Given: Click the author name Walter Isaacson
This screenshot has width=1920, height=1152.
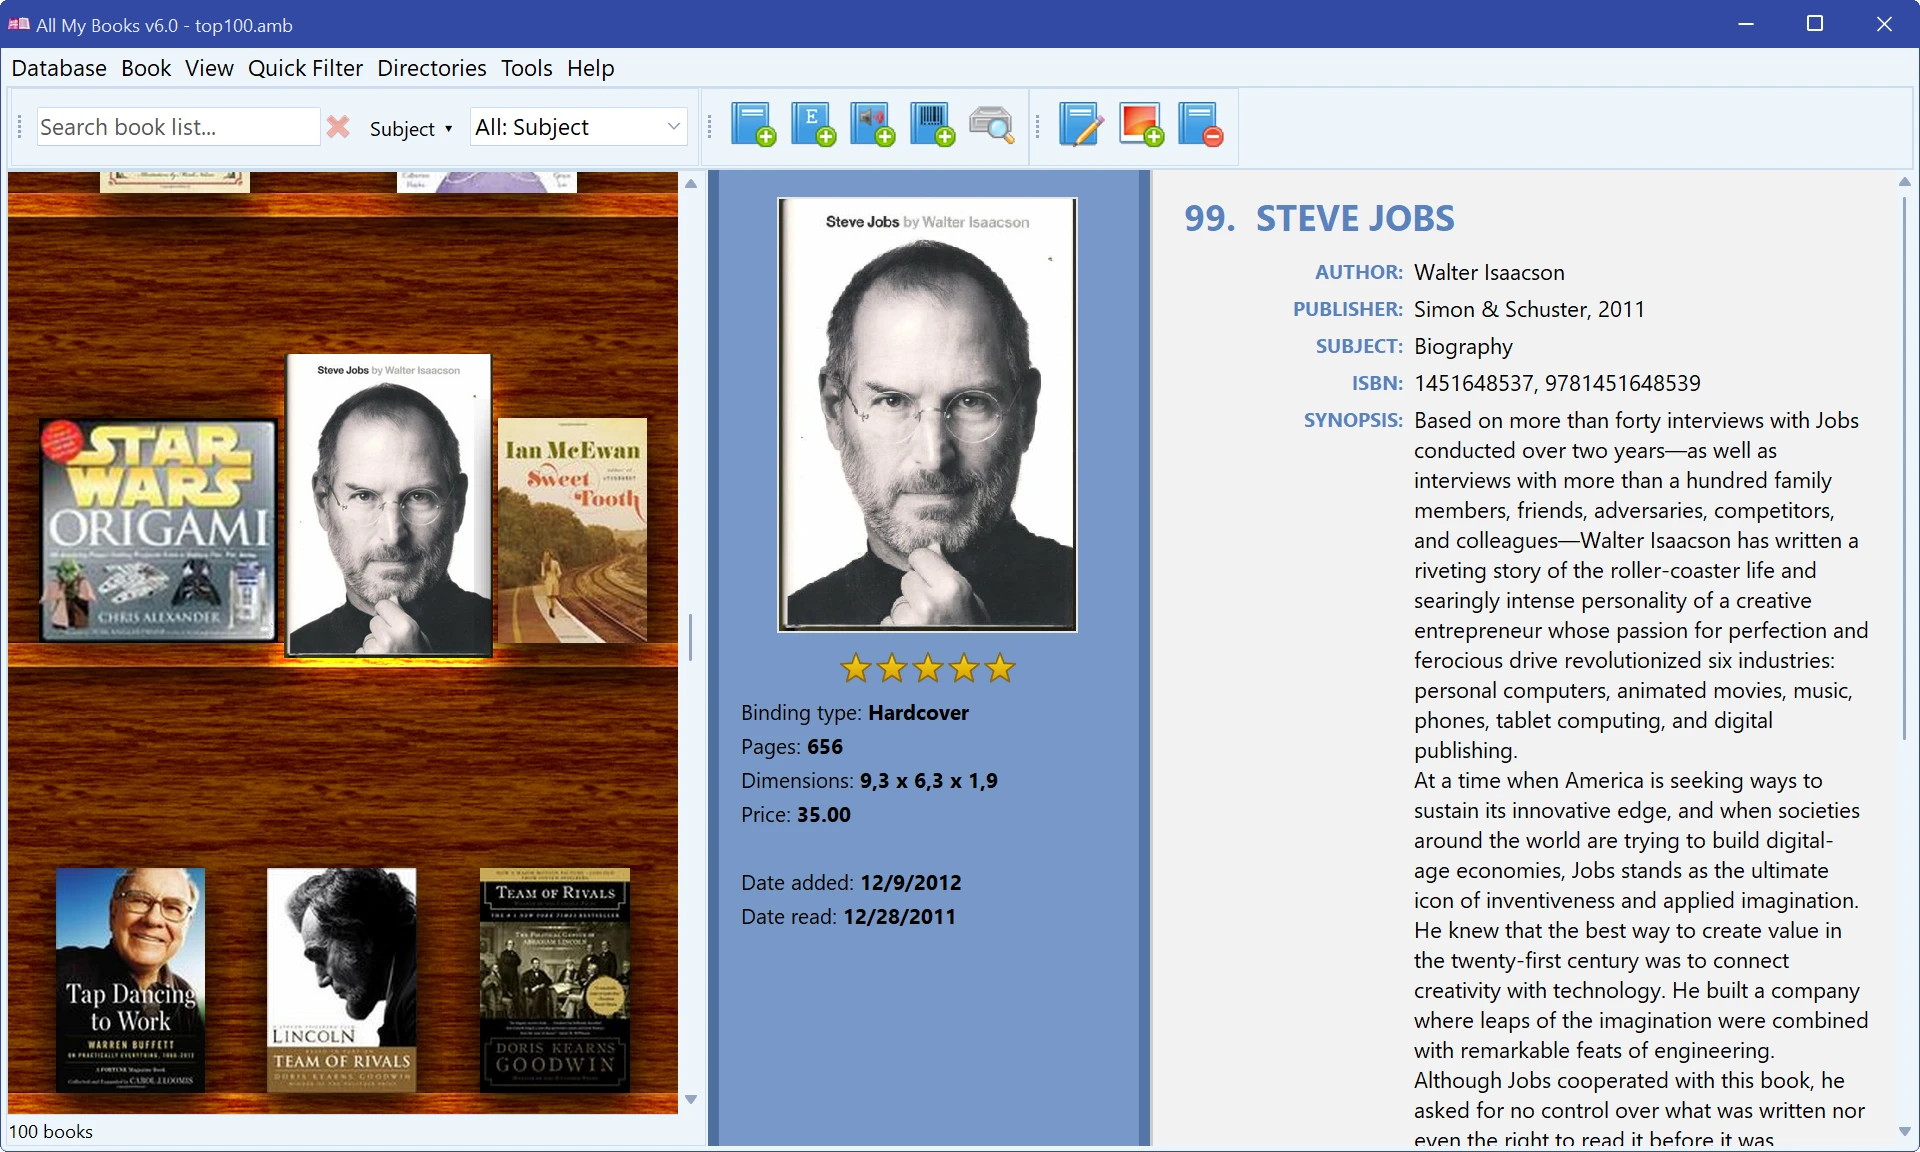Looking at the screenshot, I should tap(1489, 272).
